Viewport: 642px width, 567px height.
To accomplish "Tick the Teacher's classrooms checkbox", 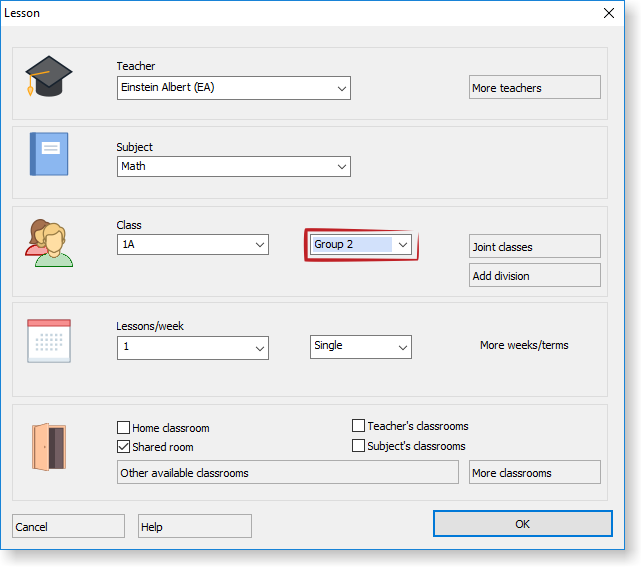I will click(359, 426).
